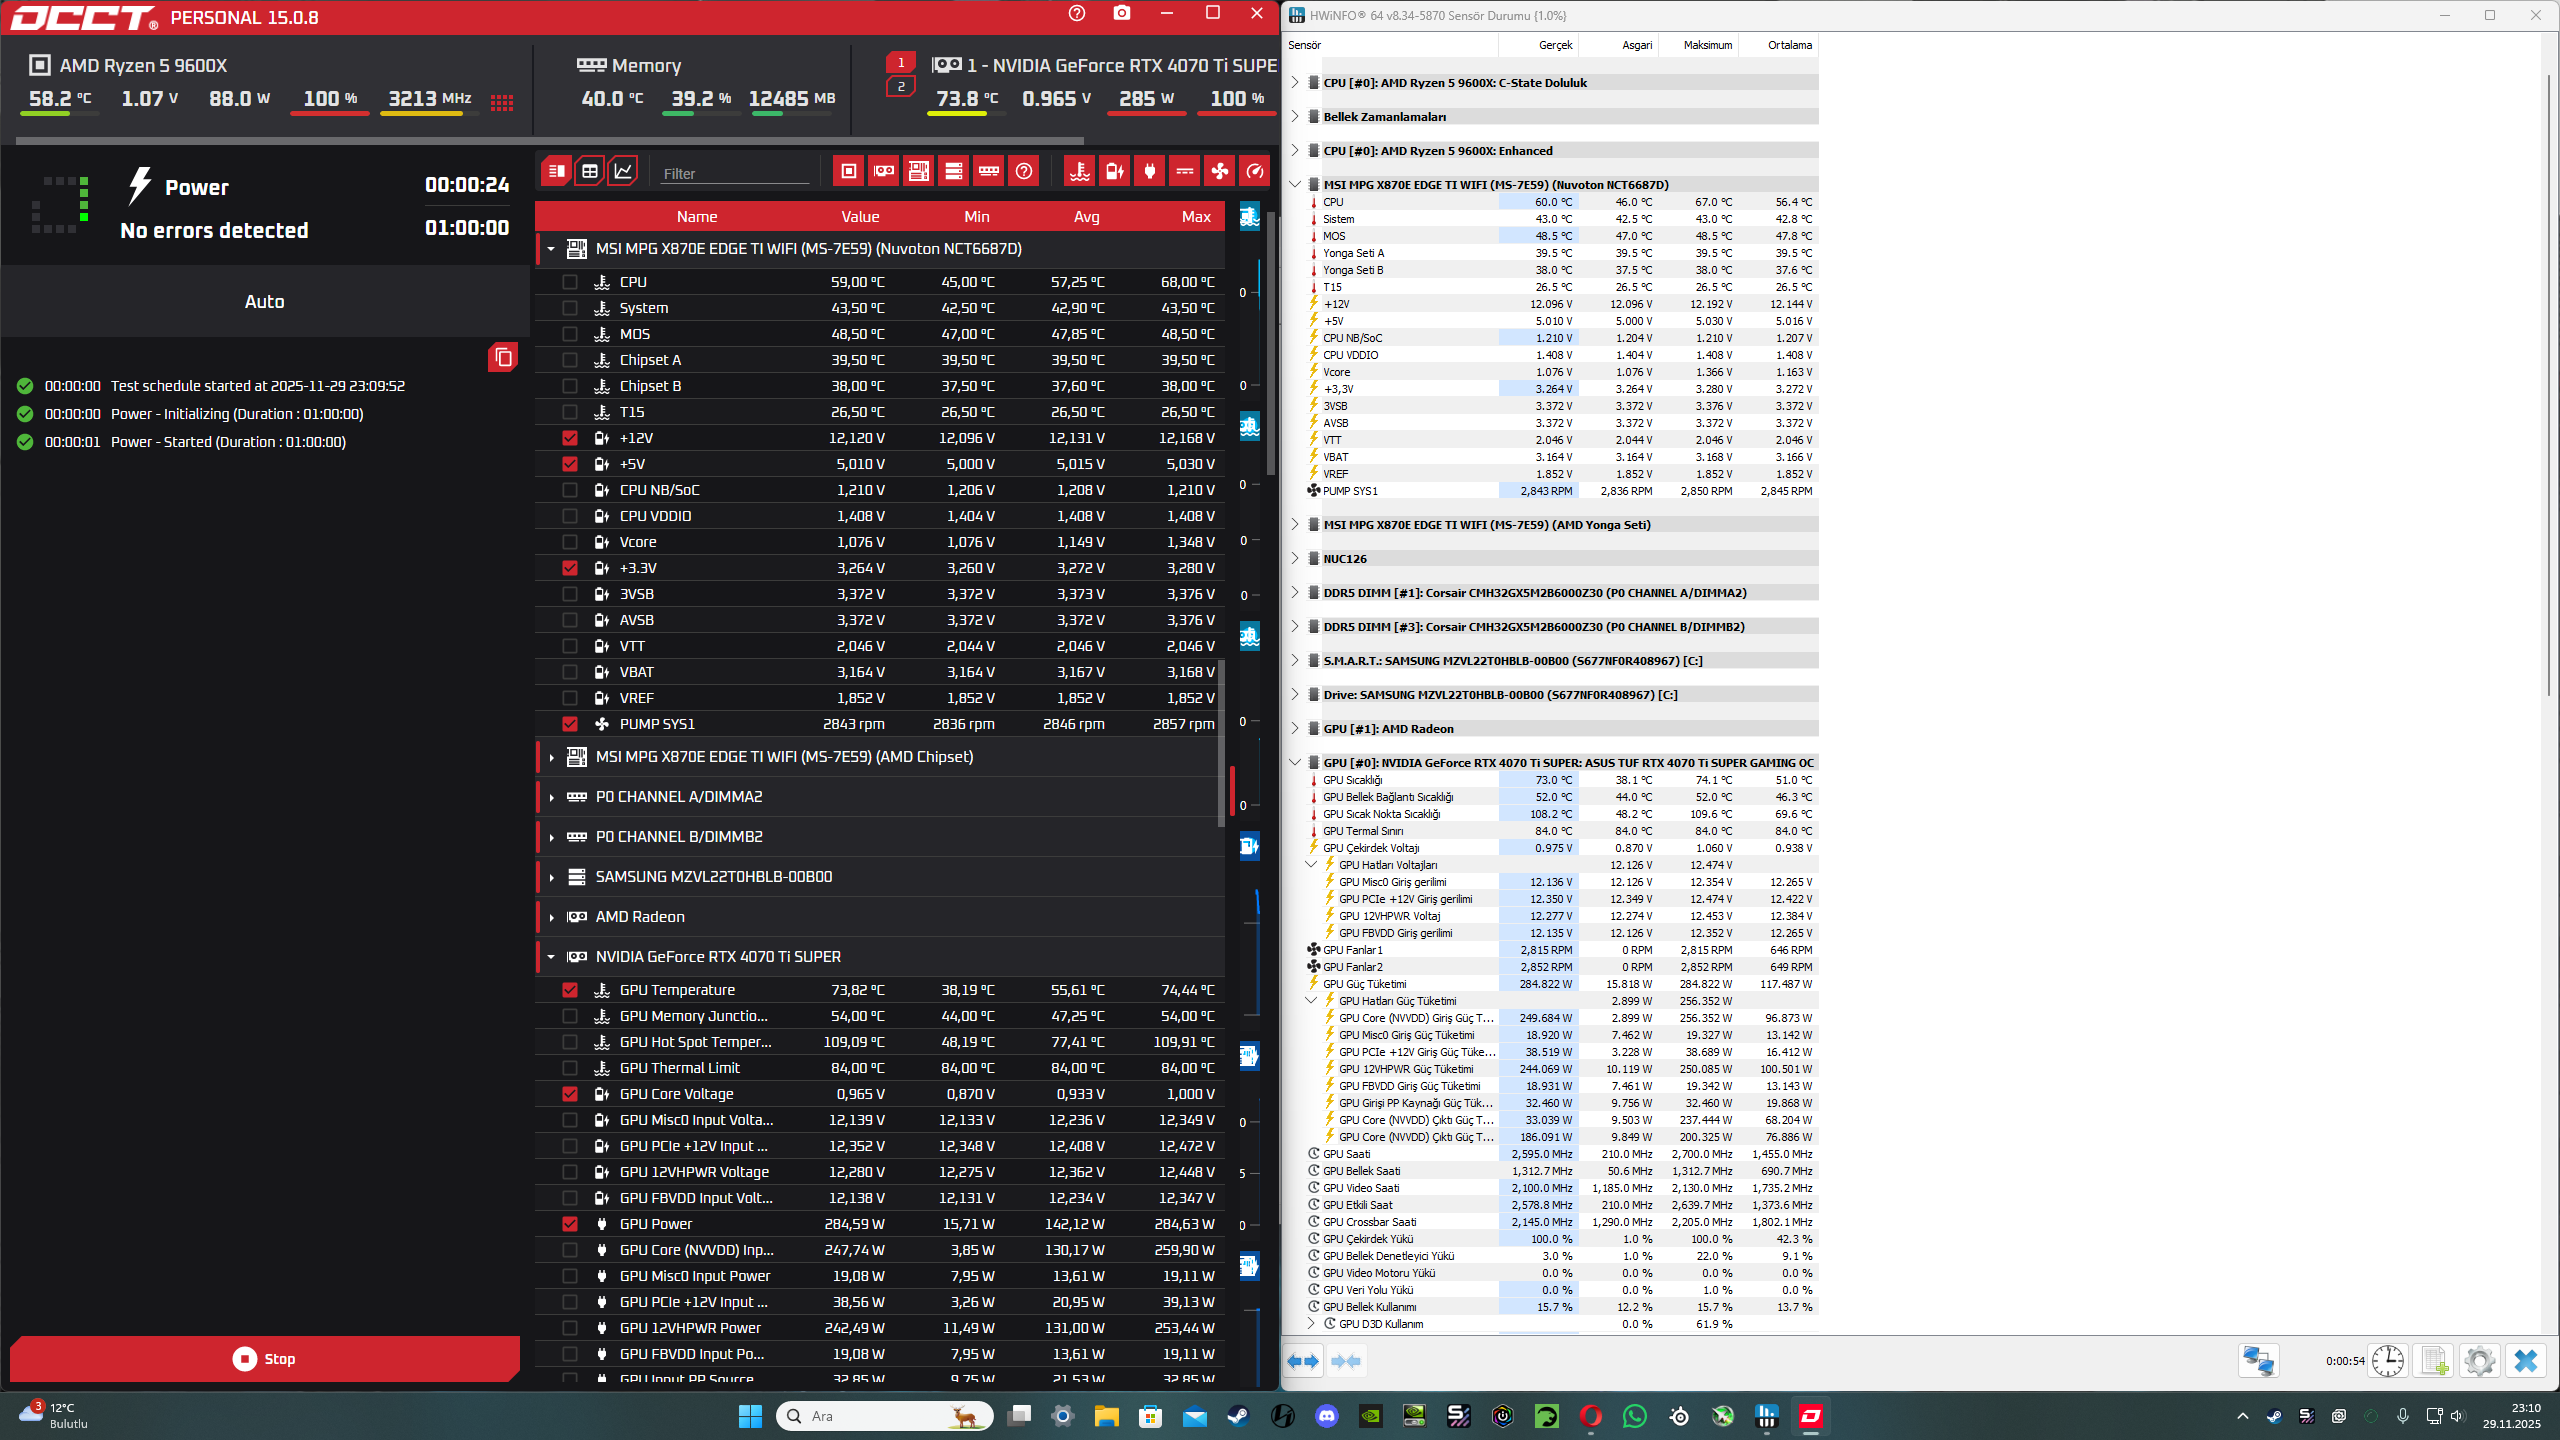Viewport: 2560px width, 1440px height.
Task: Check the motherboard CPU temperature checkbox
Action: 570,282
